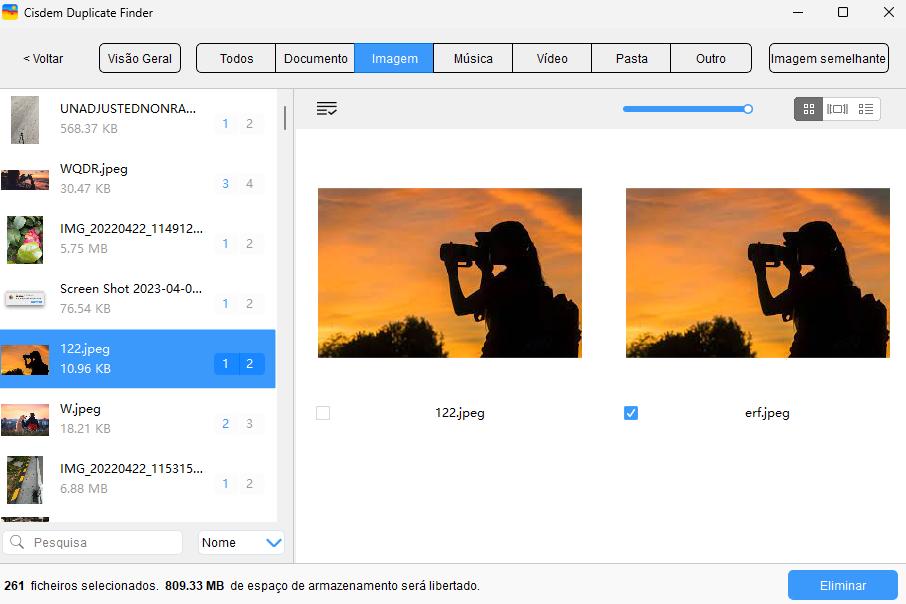906x604 pixels.
Task: Adjust the thumbnail size slider handle
Action: [748, 109]
